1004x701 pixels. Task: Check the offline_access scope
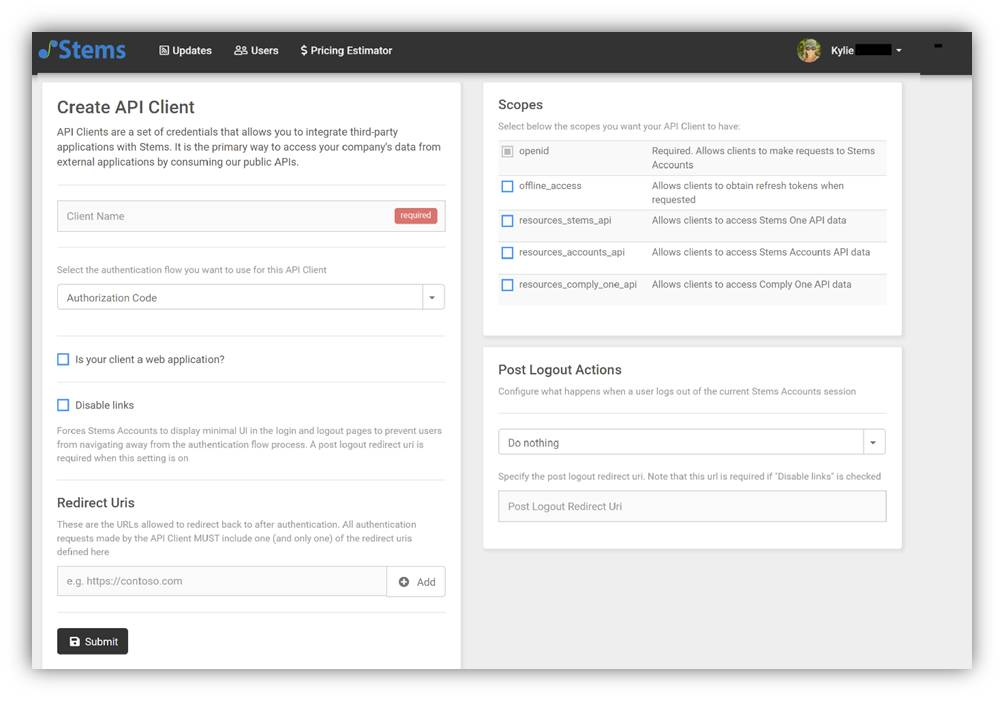(x=507, y=186)
